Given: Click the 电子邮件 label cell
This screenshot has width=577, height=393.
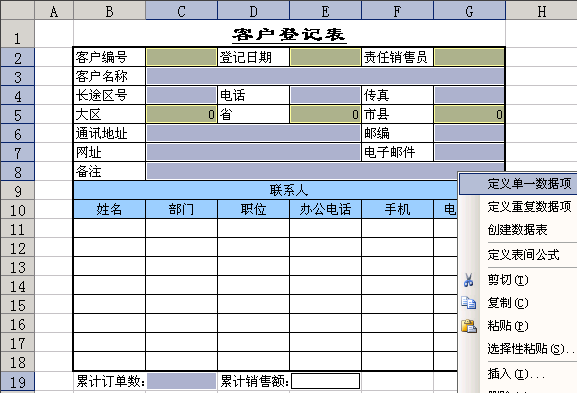Looking at the screenshot, I should click(x=397, y=152).
